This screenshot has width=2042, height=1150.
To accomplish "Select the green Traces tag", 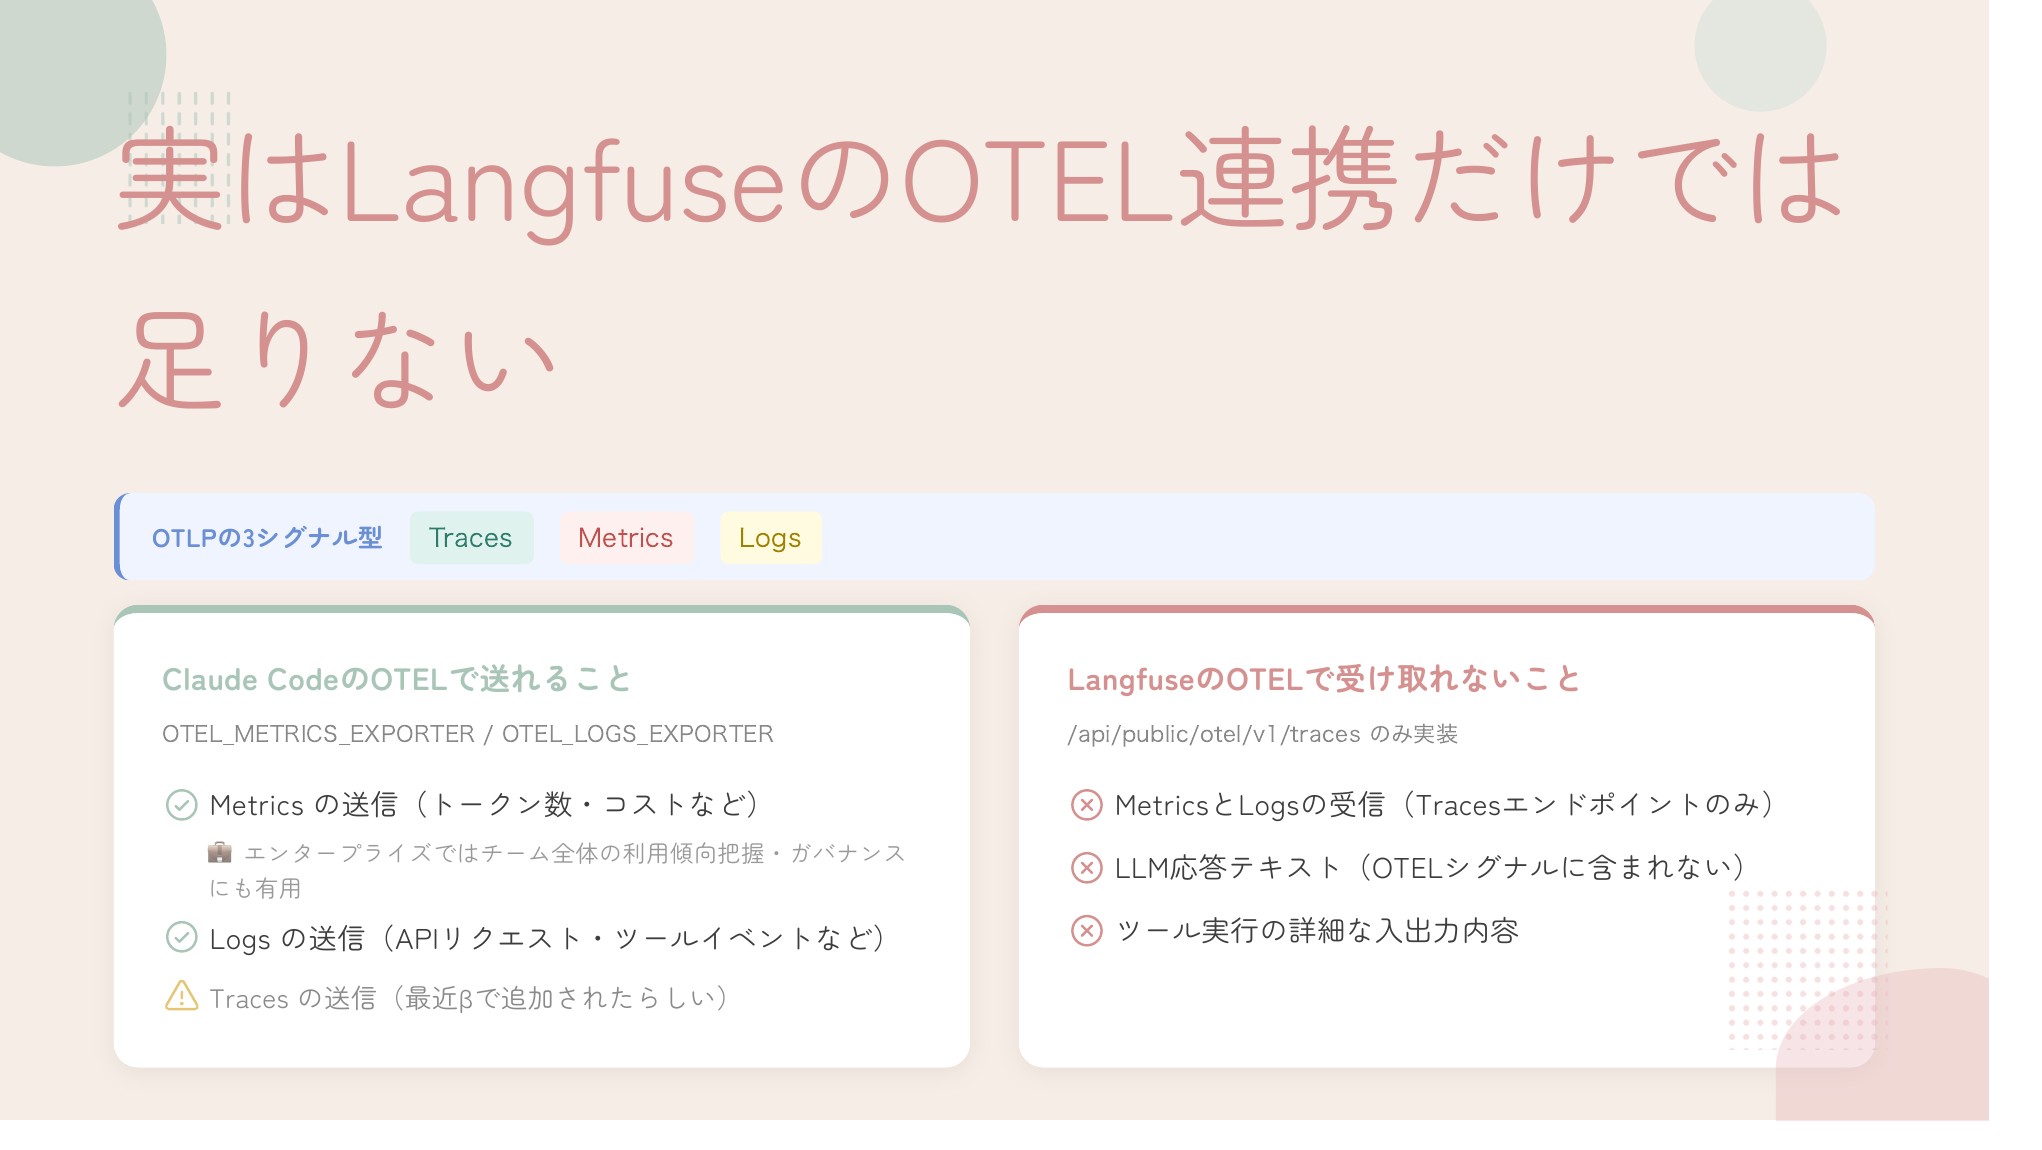I will click(471, 538).
